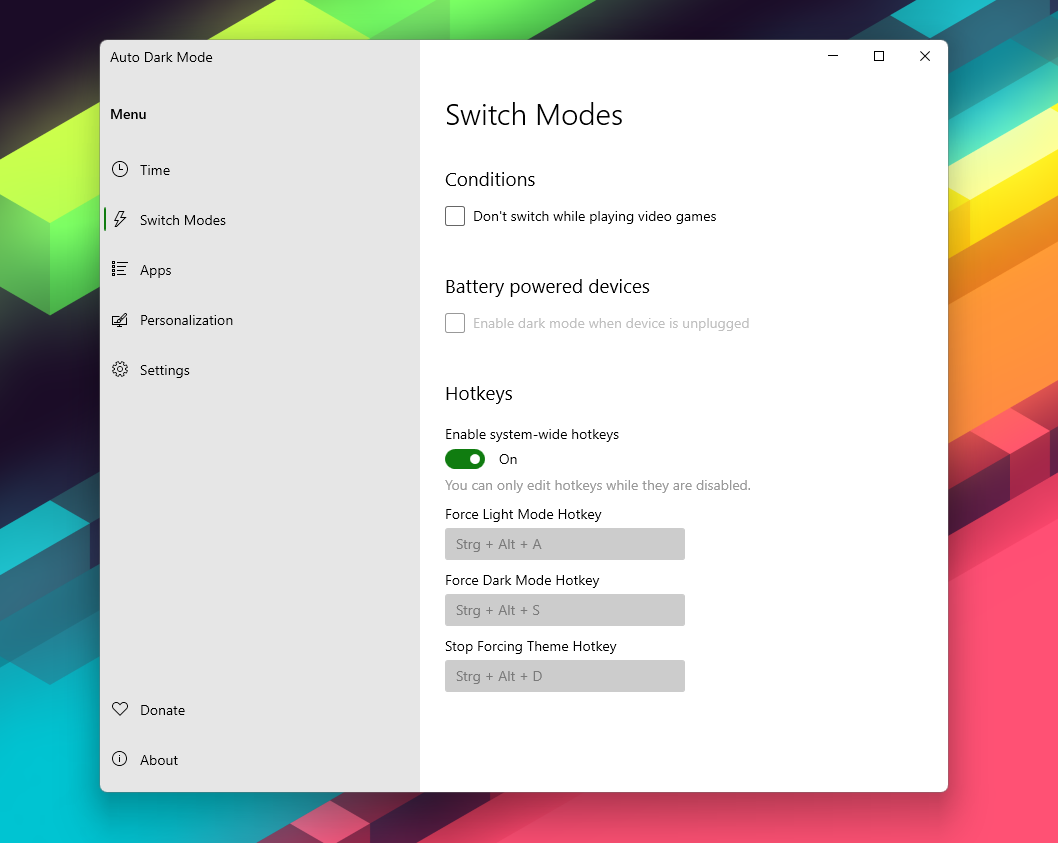
Task: Close the Auto Dark Mode window
Action: [x=924, y=56]
